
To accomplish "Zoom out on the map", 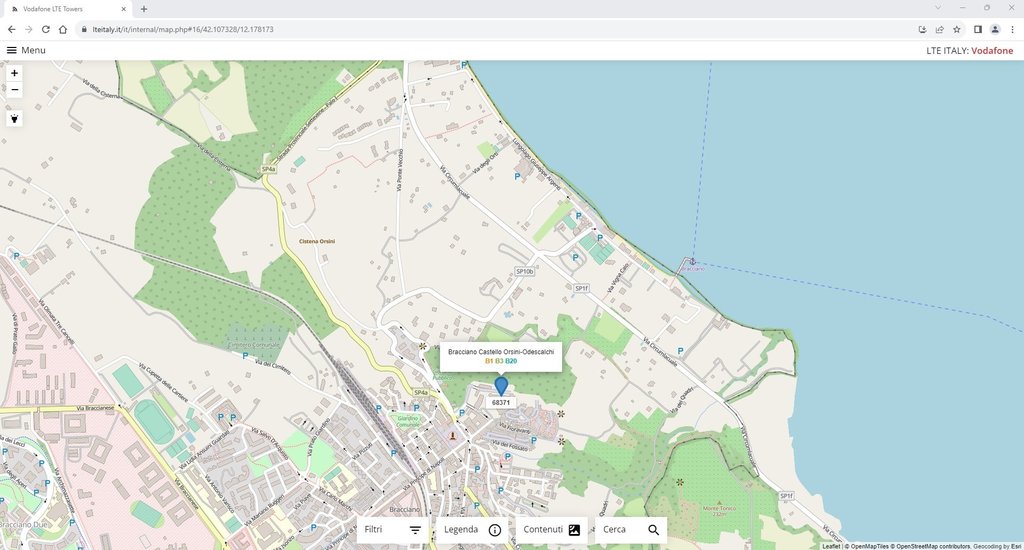I will (x=14, y=90).
